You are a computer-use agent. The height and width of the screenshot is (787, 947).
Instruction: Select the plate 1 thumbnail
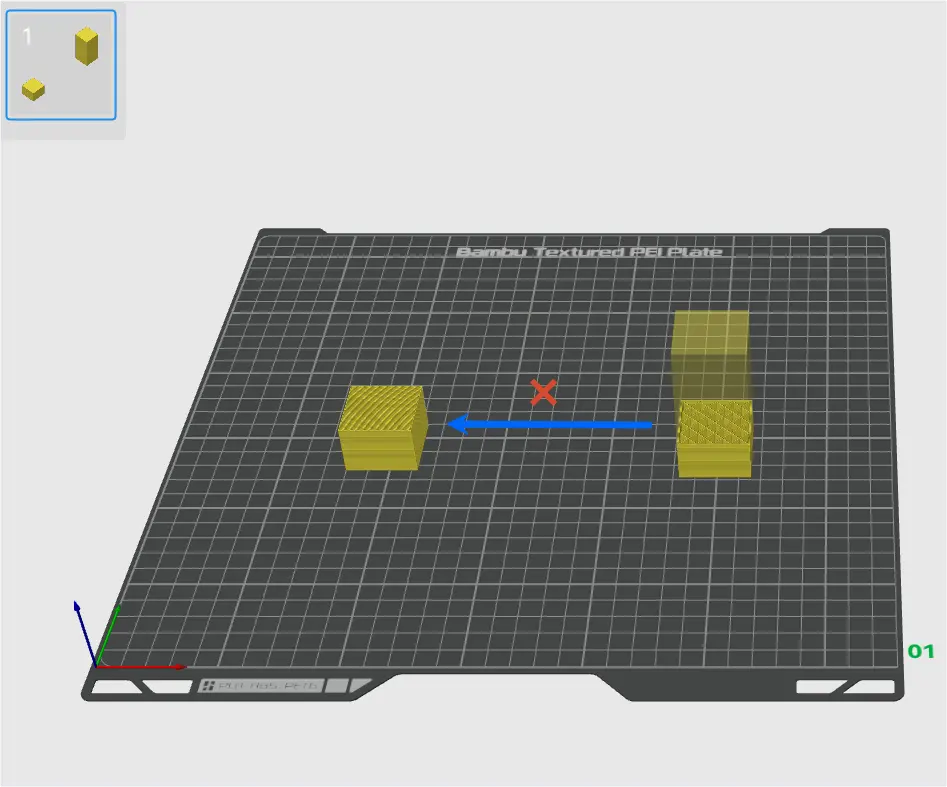click(x=61, y=65)
